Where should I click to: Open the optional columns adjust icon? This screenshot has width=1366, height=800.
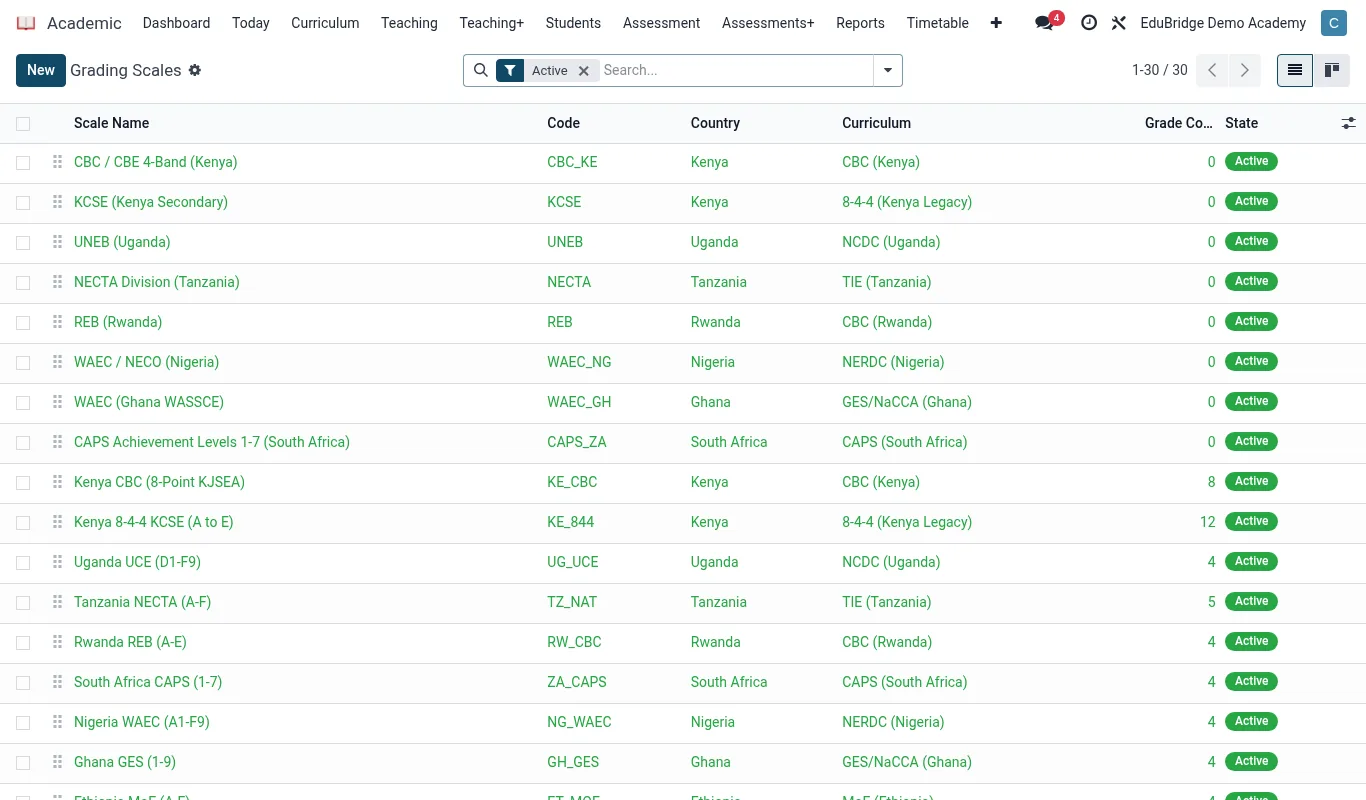pyautogui.click(x=1349, y=123)
